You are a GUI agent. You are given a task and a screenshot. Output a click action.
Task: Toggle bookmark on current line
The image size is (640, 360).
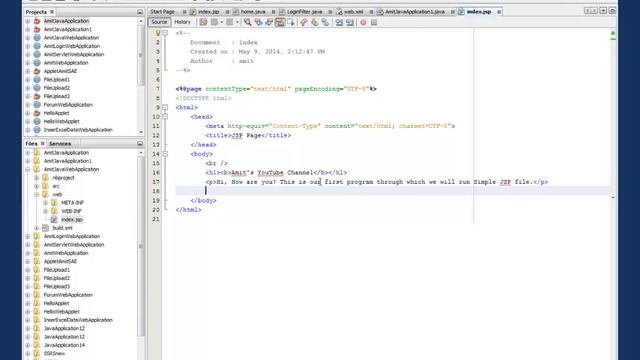325,22
